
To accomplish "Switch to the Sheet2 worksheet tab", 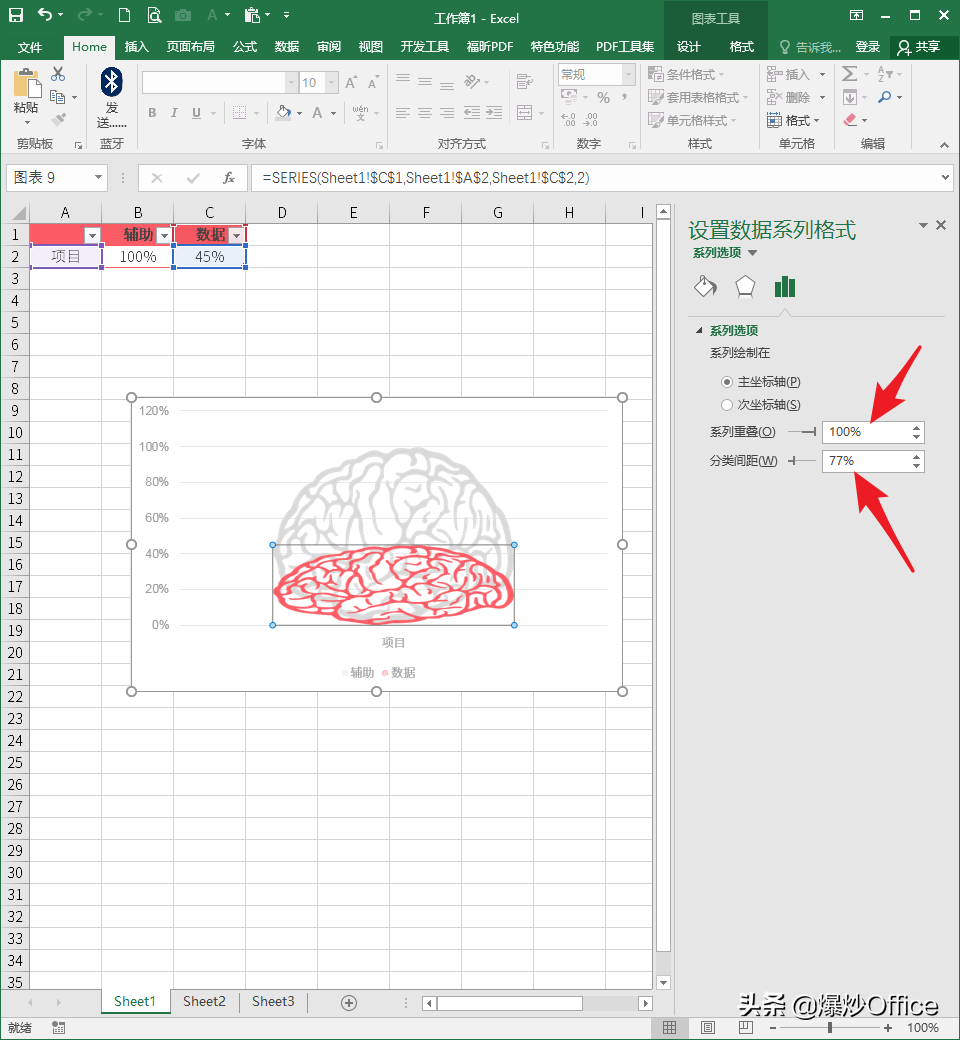I will 204,1002.
